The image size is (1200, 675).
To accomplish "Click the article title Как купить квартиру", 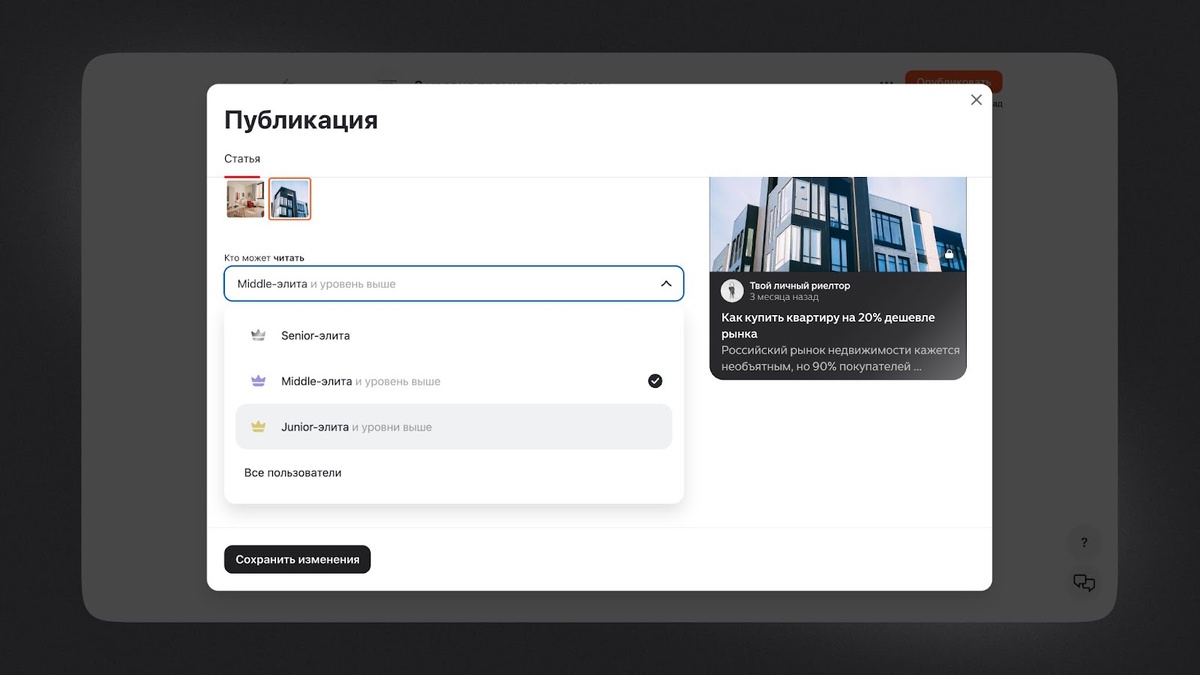I will tap(828, 325).
